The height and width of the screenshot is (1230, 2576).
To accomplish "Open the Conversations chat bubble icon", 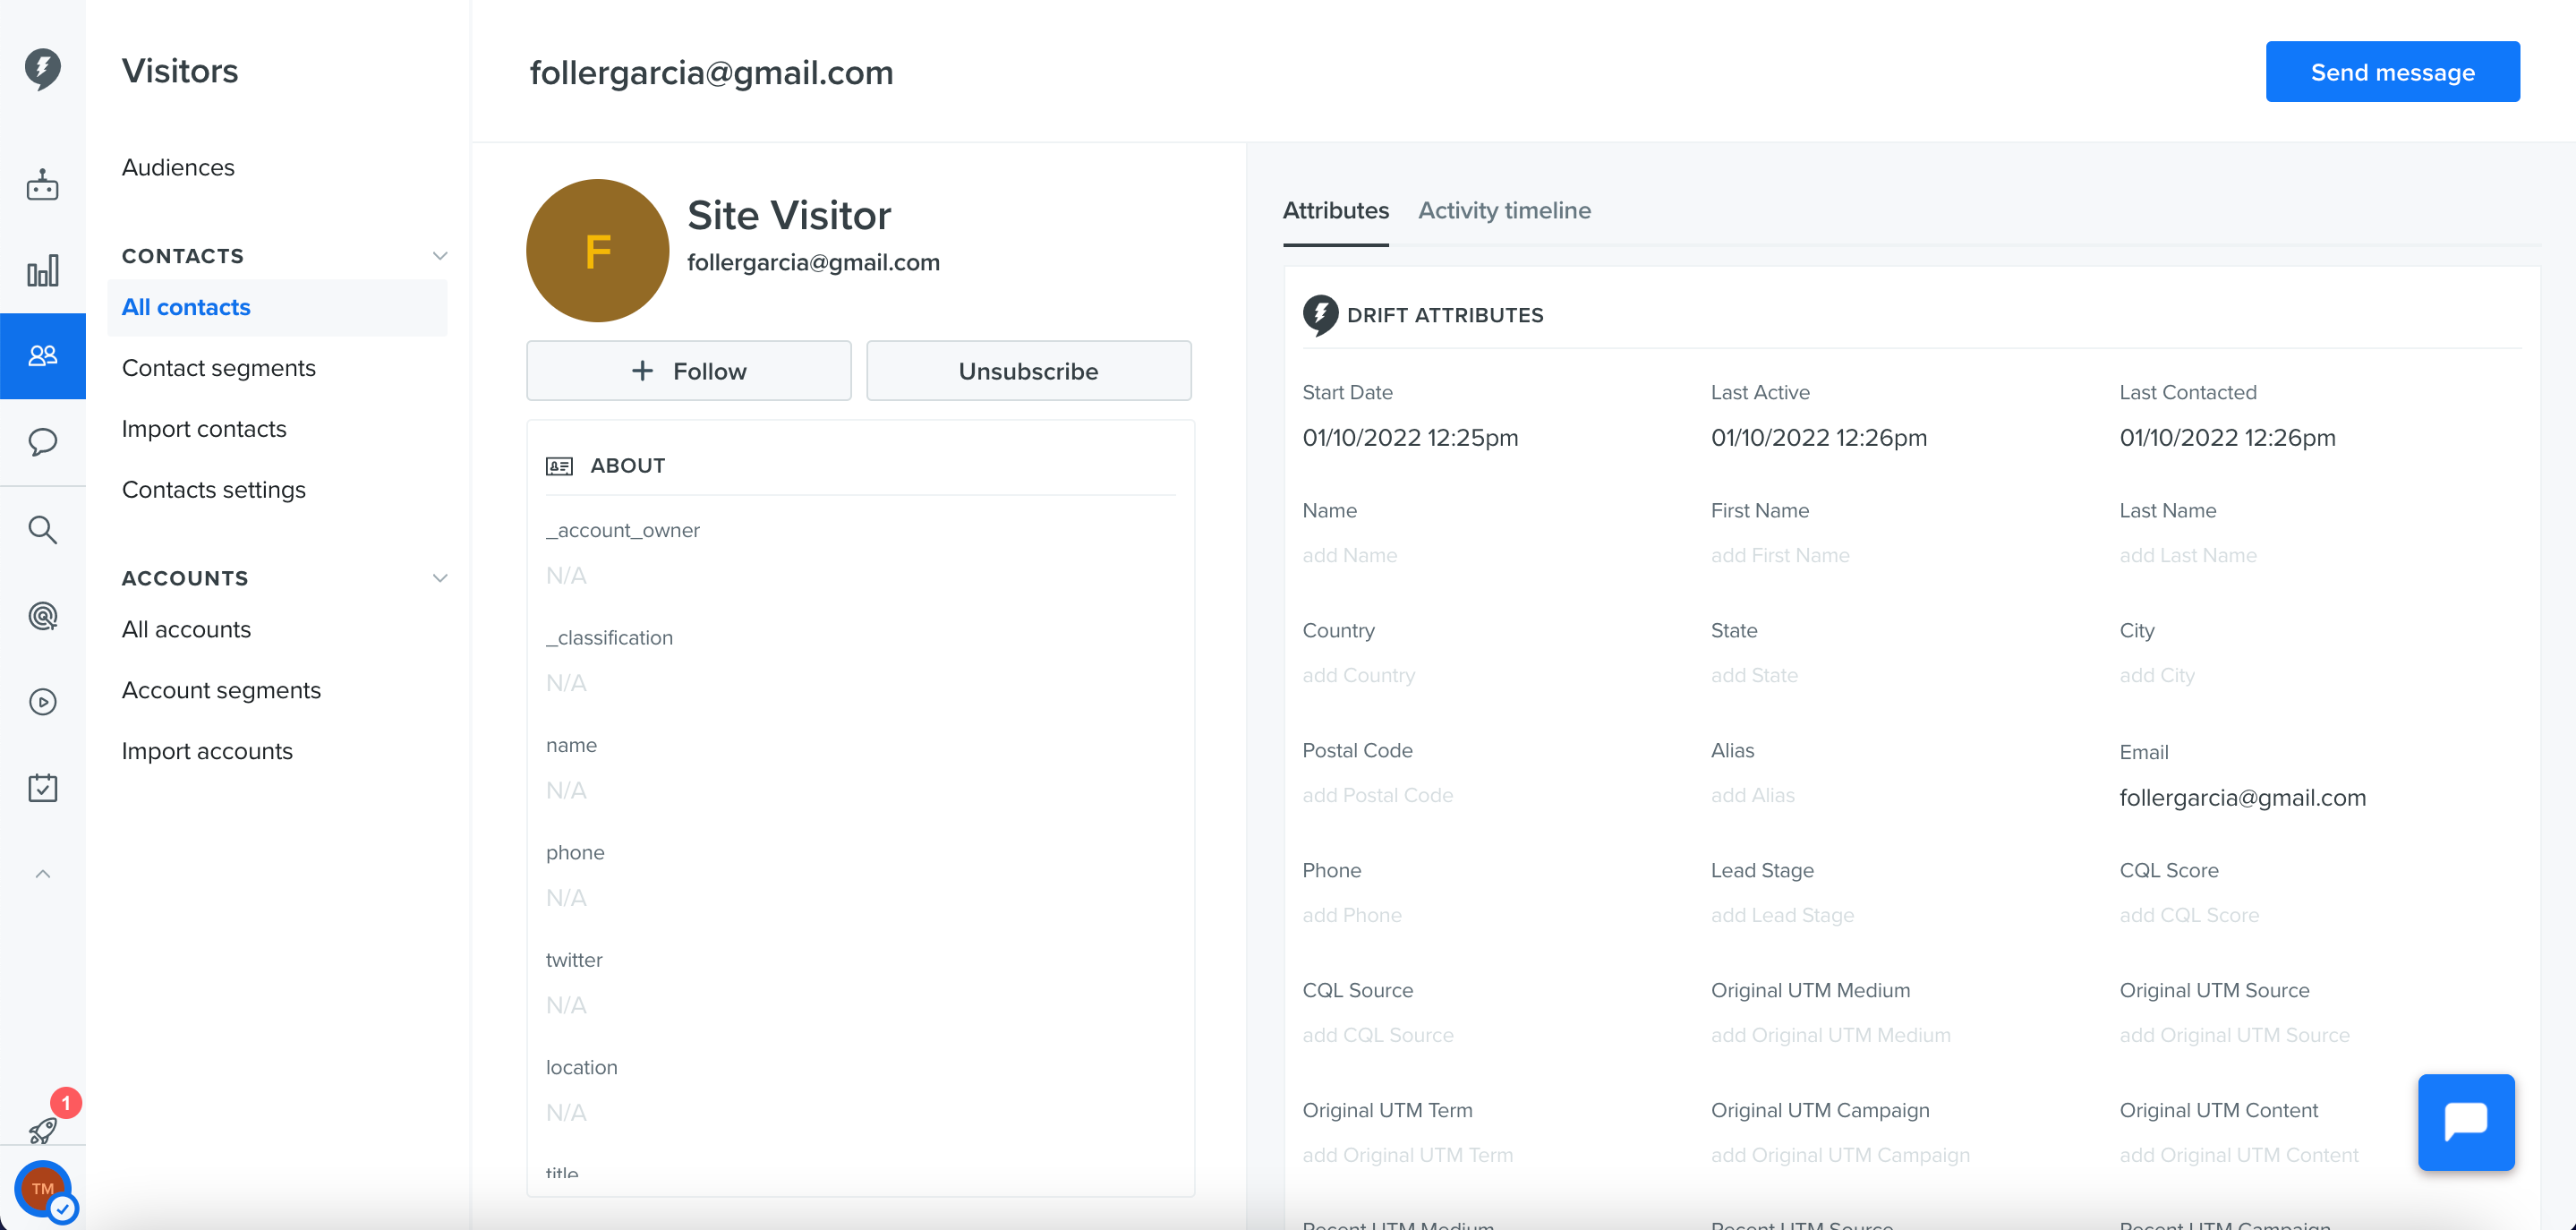I will [42, 442].
